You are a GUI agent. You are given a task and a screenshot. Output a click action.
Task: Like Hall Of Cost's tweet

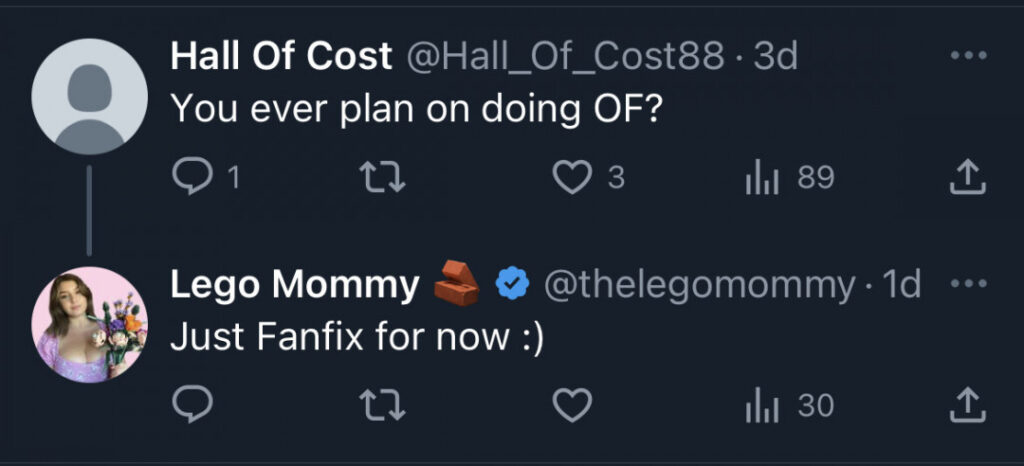pos(573,178)
